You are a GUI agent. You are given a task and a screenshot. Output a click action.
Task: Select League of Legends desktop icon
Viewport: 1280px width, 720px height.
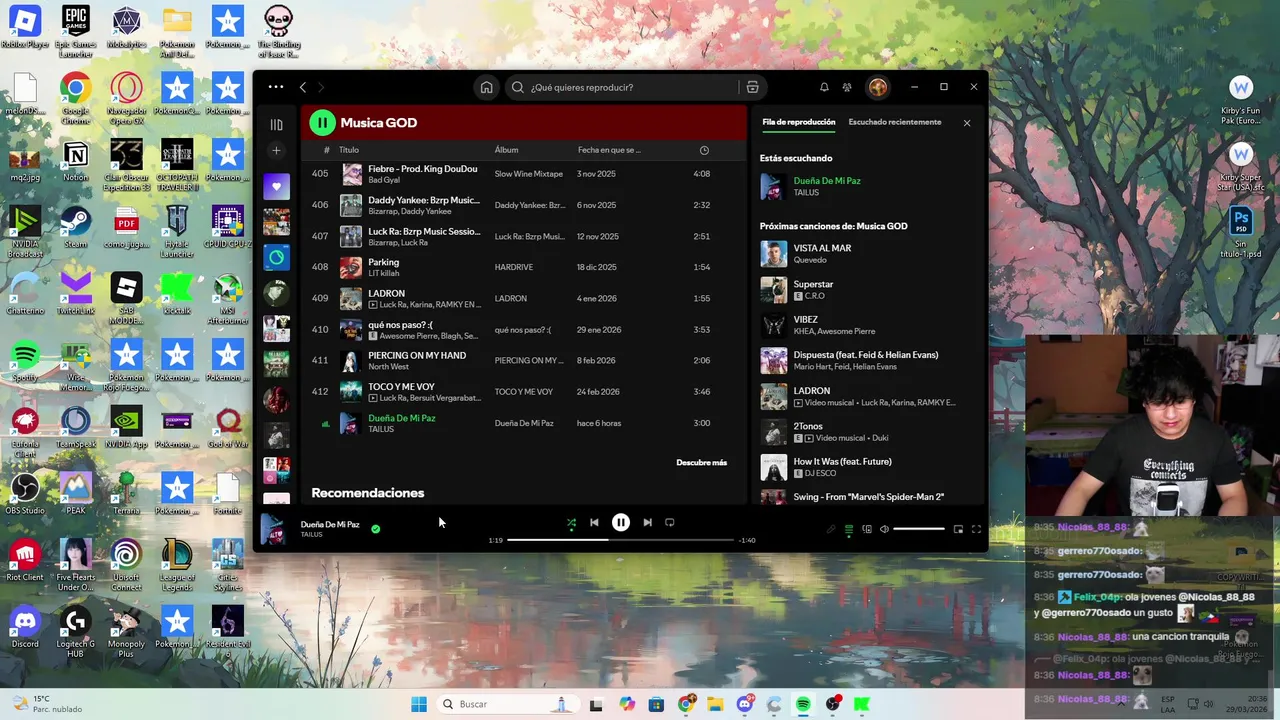(177, 565)
